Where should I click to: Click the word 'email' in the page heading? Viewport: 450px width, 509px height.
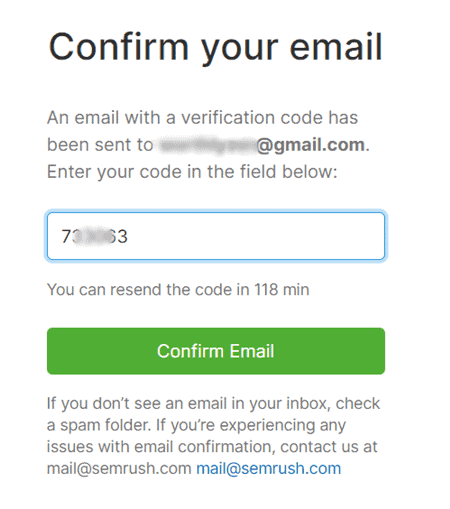336,47
